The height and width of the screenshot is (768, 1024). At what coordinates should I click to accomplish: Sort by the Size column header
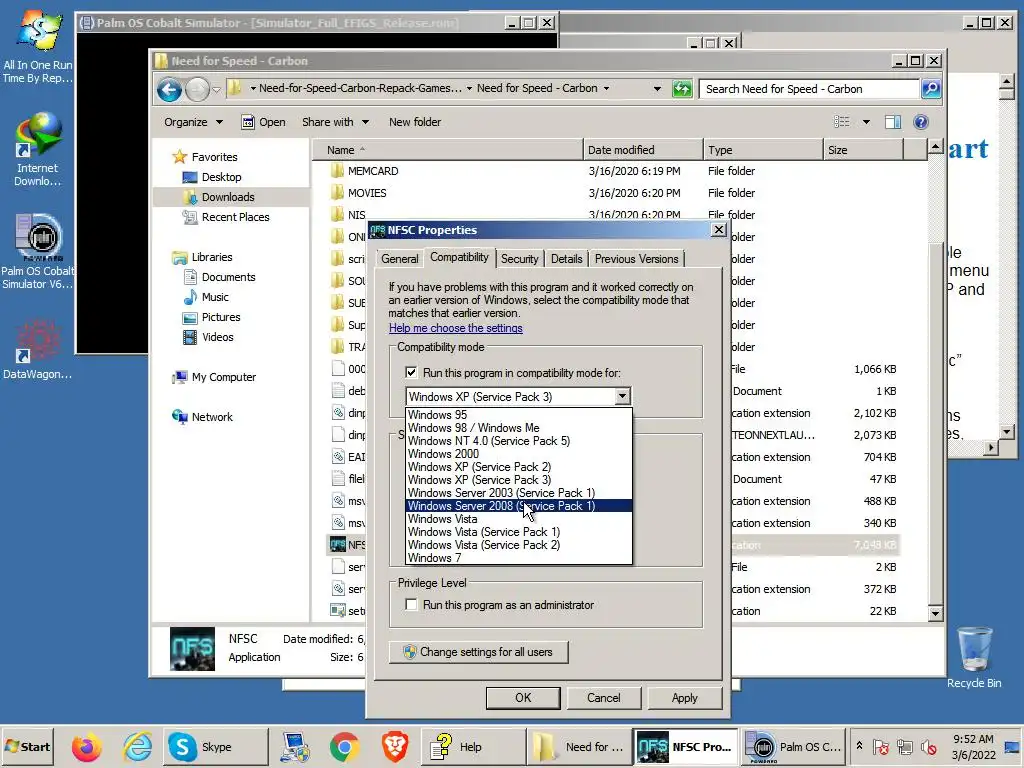tap(863, 150)
